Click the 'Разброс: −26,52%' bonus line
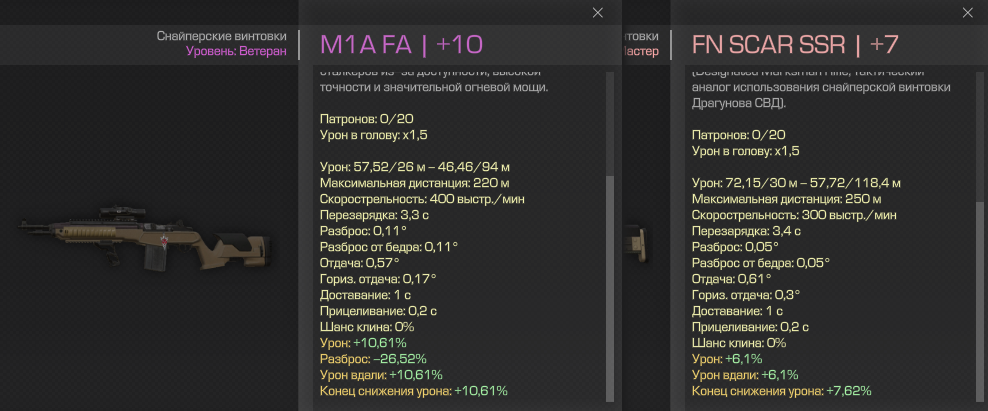 [x=373, y=359]
